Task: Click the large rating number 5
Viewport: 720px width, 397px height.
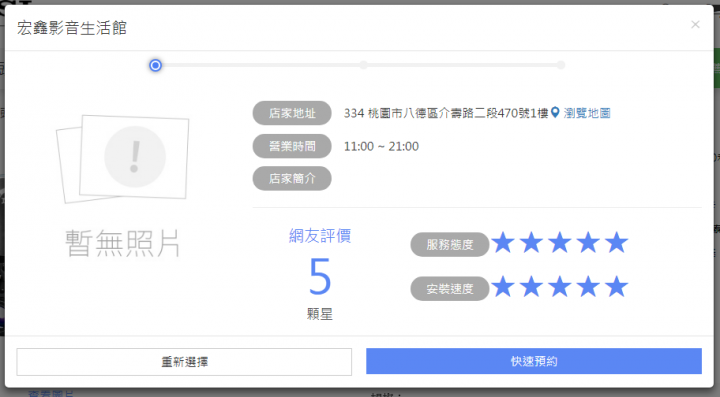Action: [x=320, y=276]
